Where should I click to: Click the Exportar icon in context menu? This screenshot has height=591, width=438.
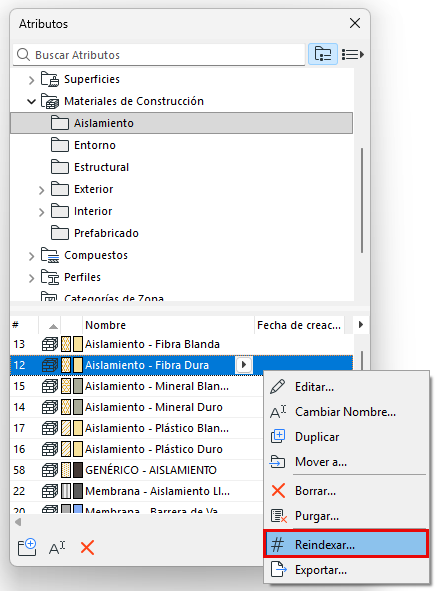click(279, 569)
